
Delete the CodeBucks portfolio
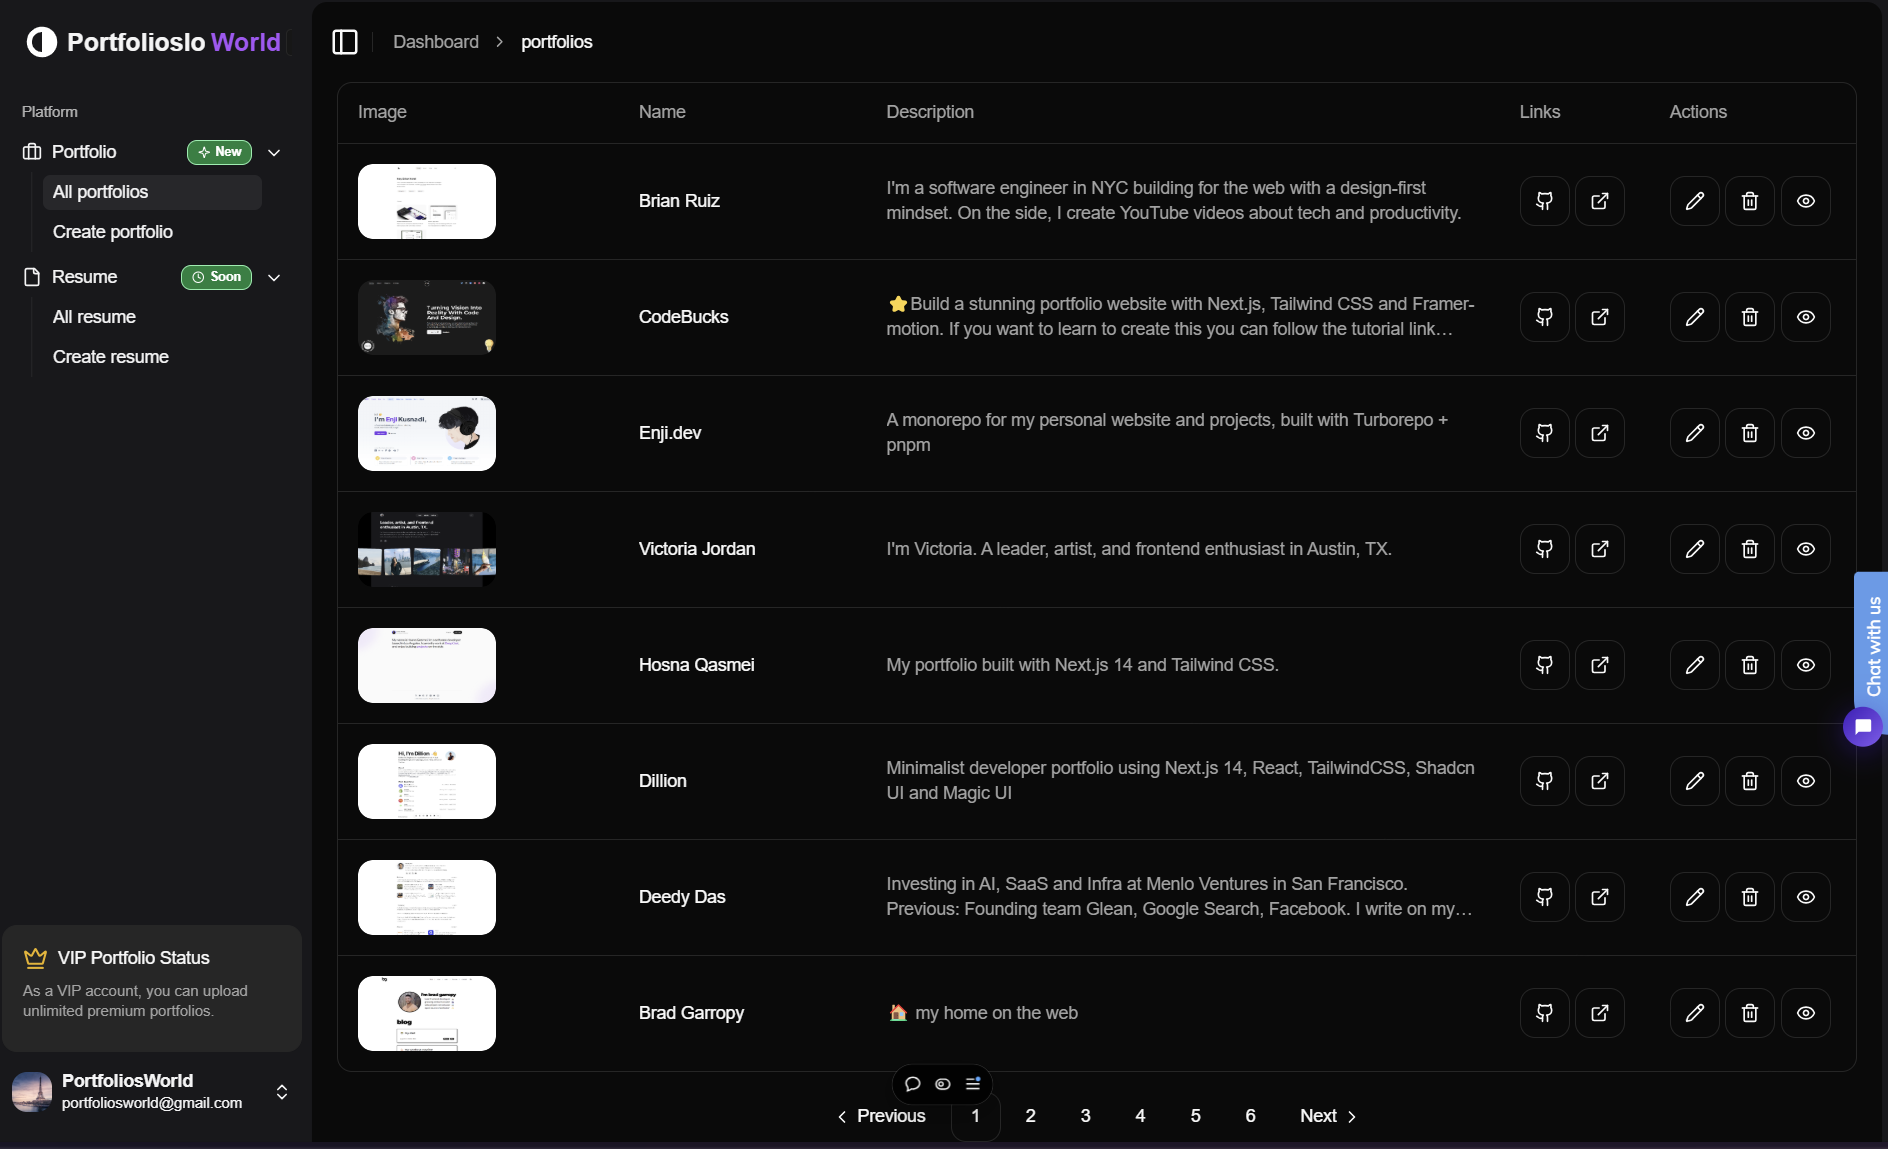pos(1750,317)
